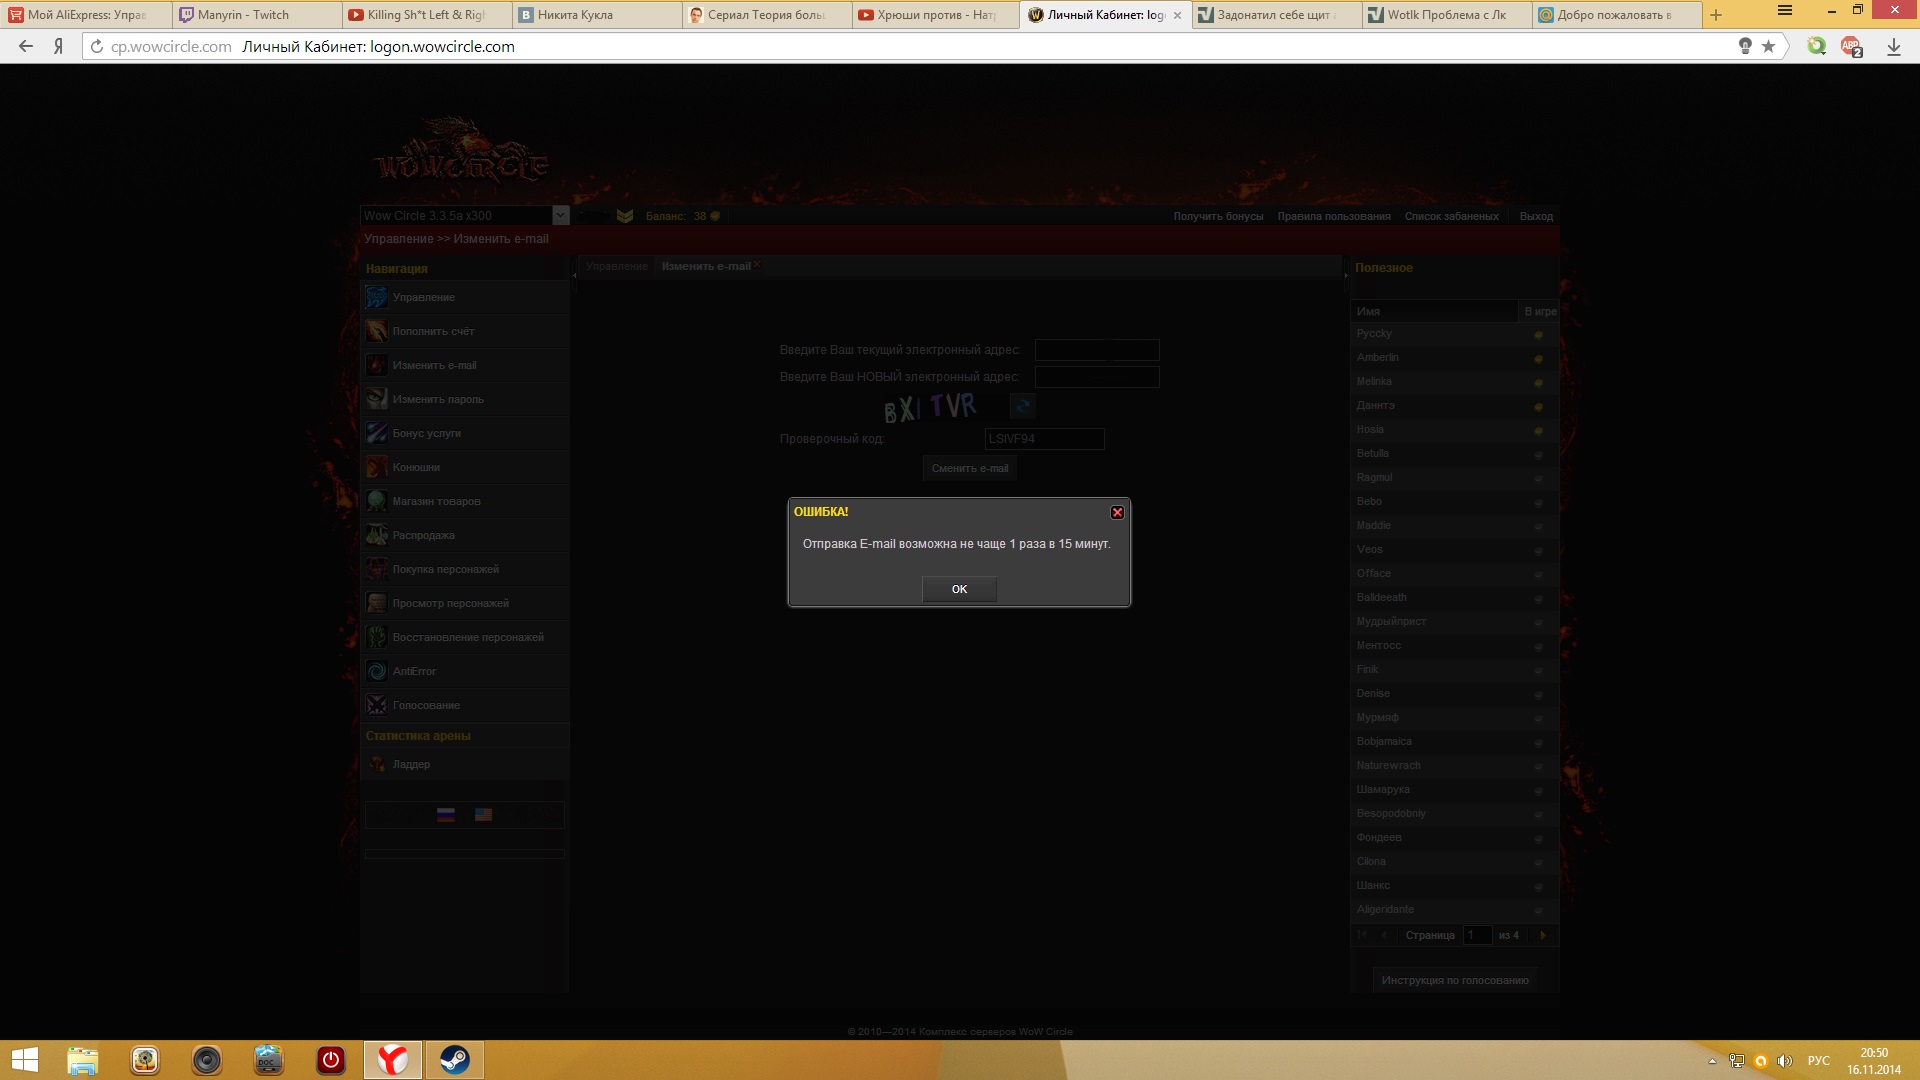Select the US flag language option
The width and height of the screenshot is (1920, 1080).
(x=483, y=815)
